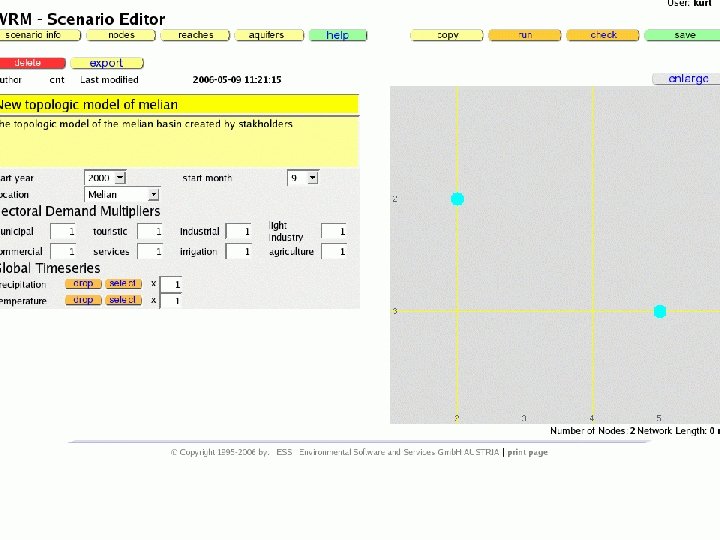The height and width of the screenshot is (540, 720).
Task: Select the cyan node at row 3
Action: 660,311
